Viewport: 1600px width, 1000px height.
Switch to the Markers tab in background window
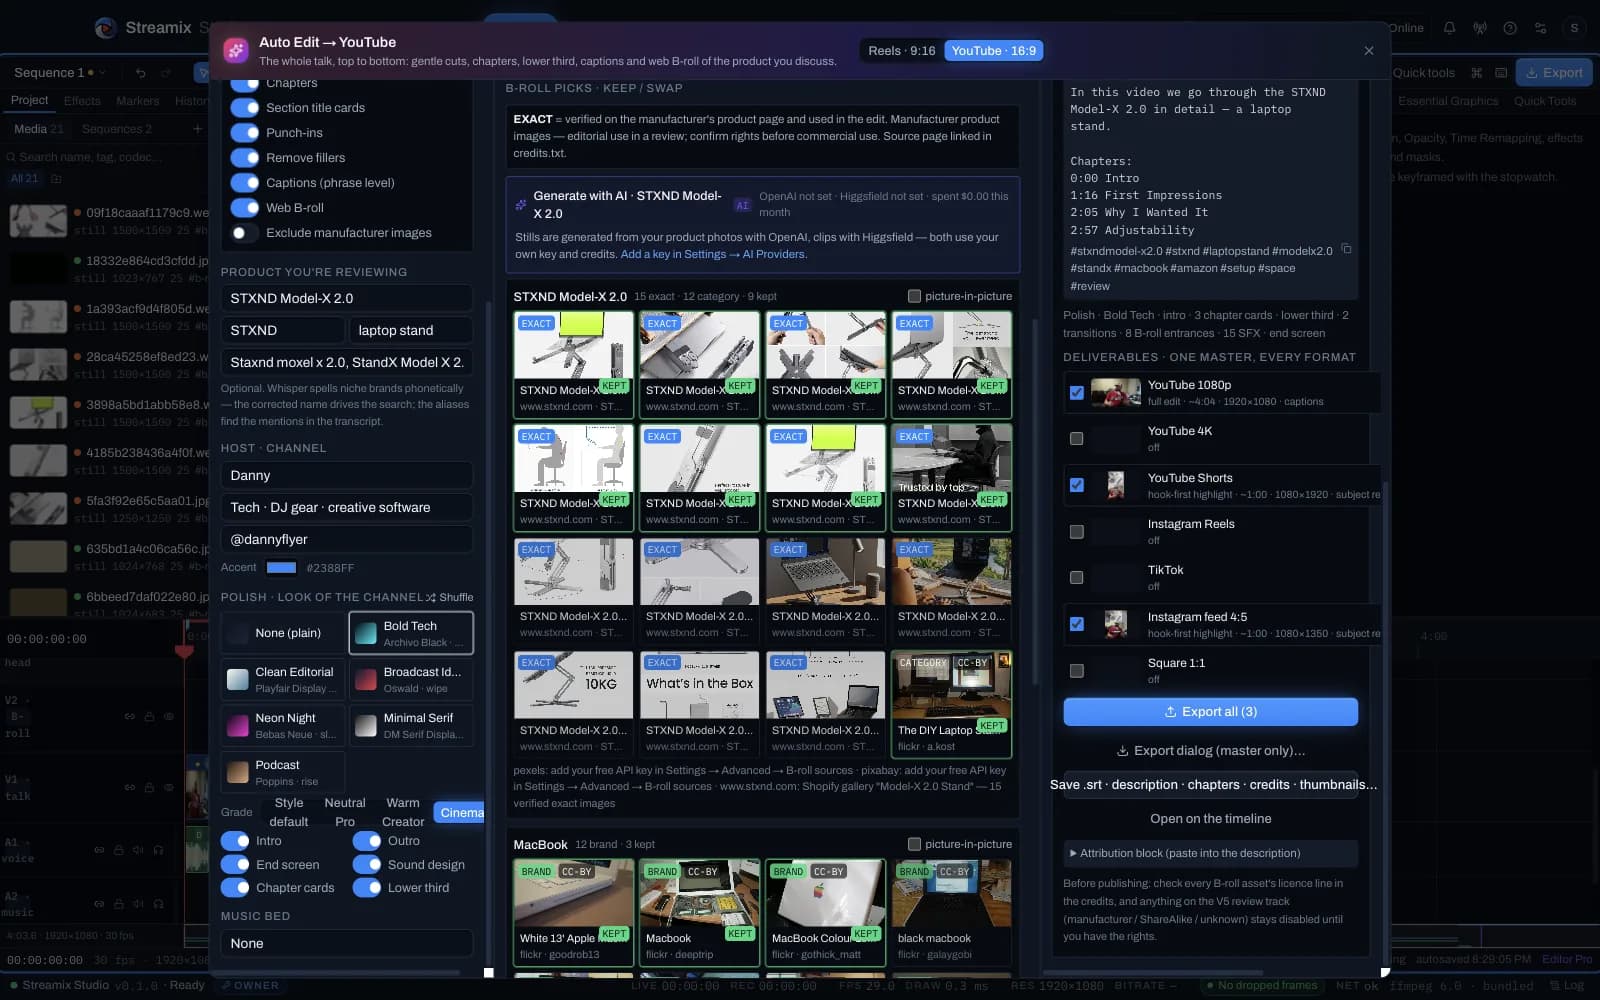pyautogui.click(x=138, y=101)
